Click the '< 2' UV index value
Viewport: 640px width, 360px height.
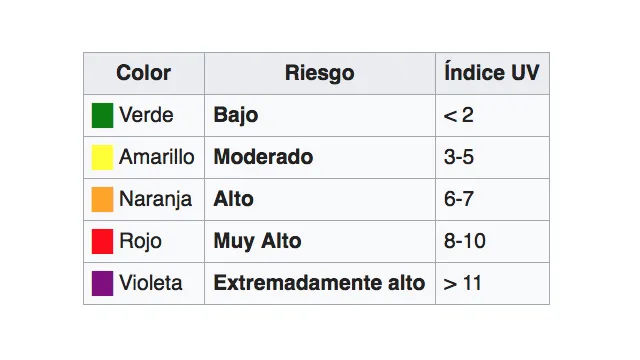pos(459,116)
